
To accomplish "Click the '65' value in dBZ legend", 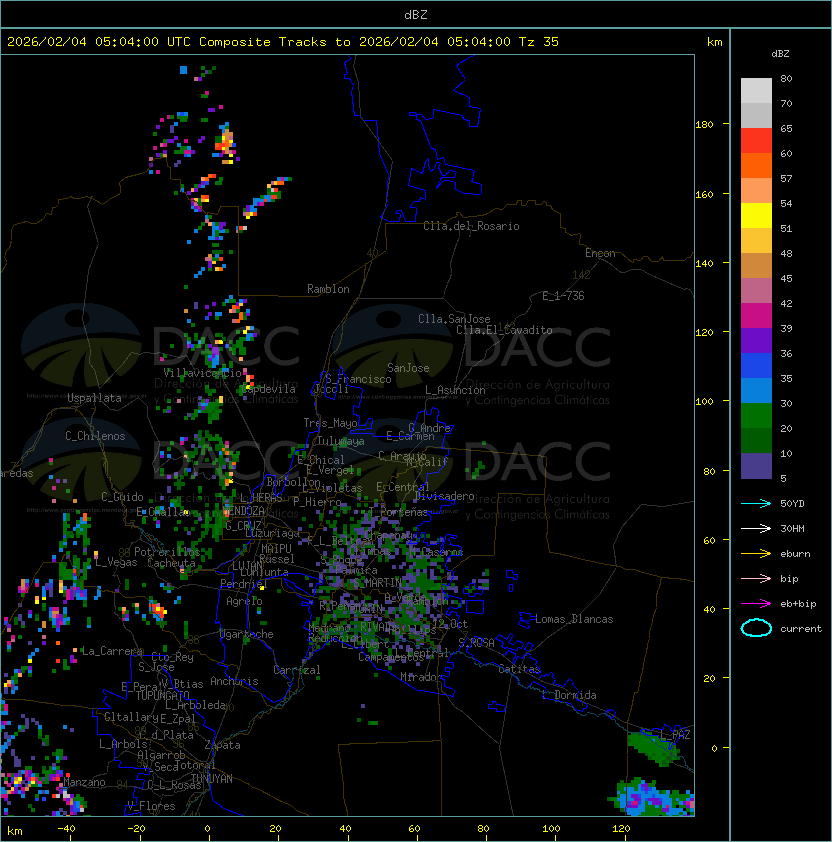I will (786, 128).
